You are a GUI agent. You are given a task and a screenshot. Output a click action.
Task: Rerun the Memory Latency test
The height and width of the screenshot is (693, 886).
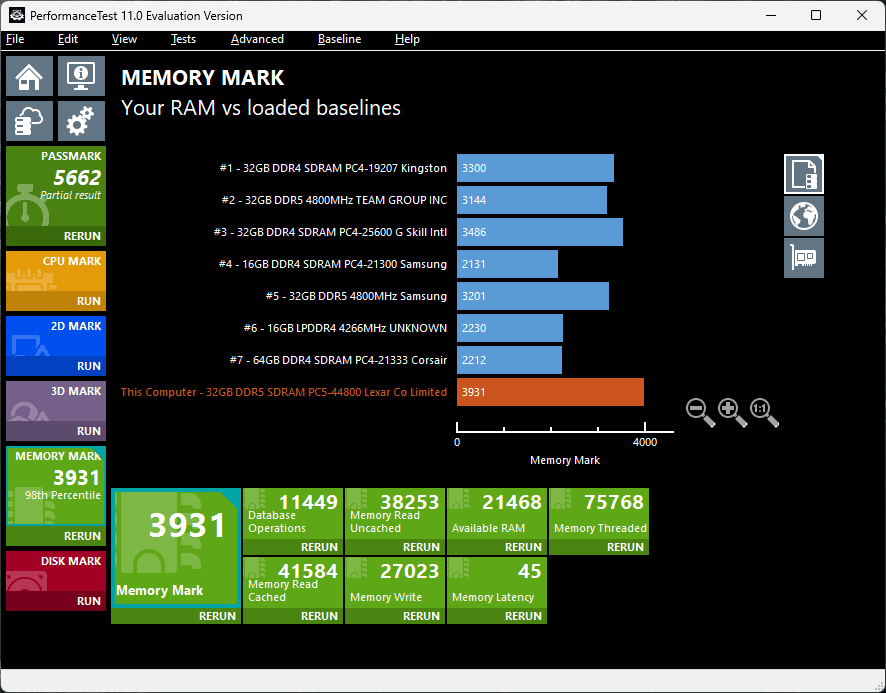pyautogui.click(x=523, y=616)
